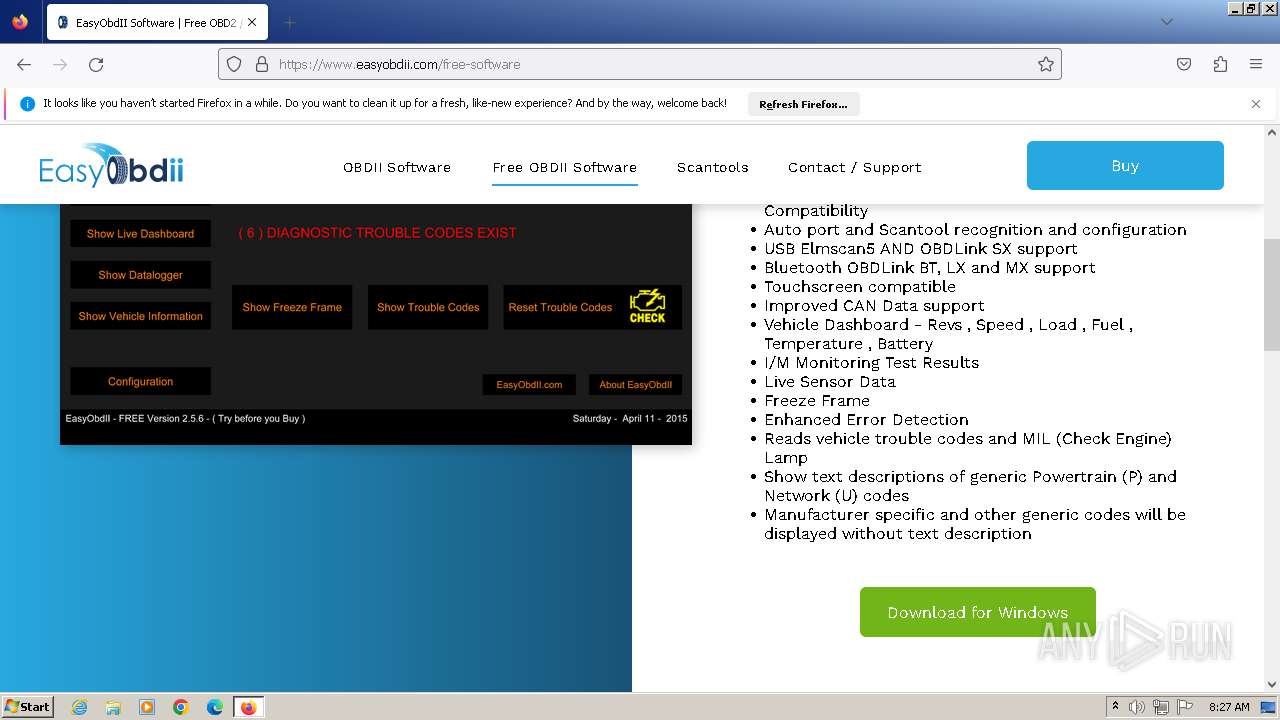This screenshot has height=720, width=1280.
Task: Click the blue Buy button
Action: click(1125, 166)
